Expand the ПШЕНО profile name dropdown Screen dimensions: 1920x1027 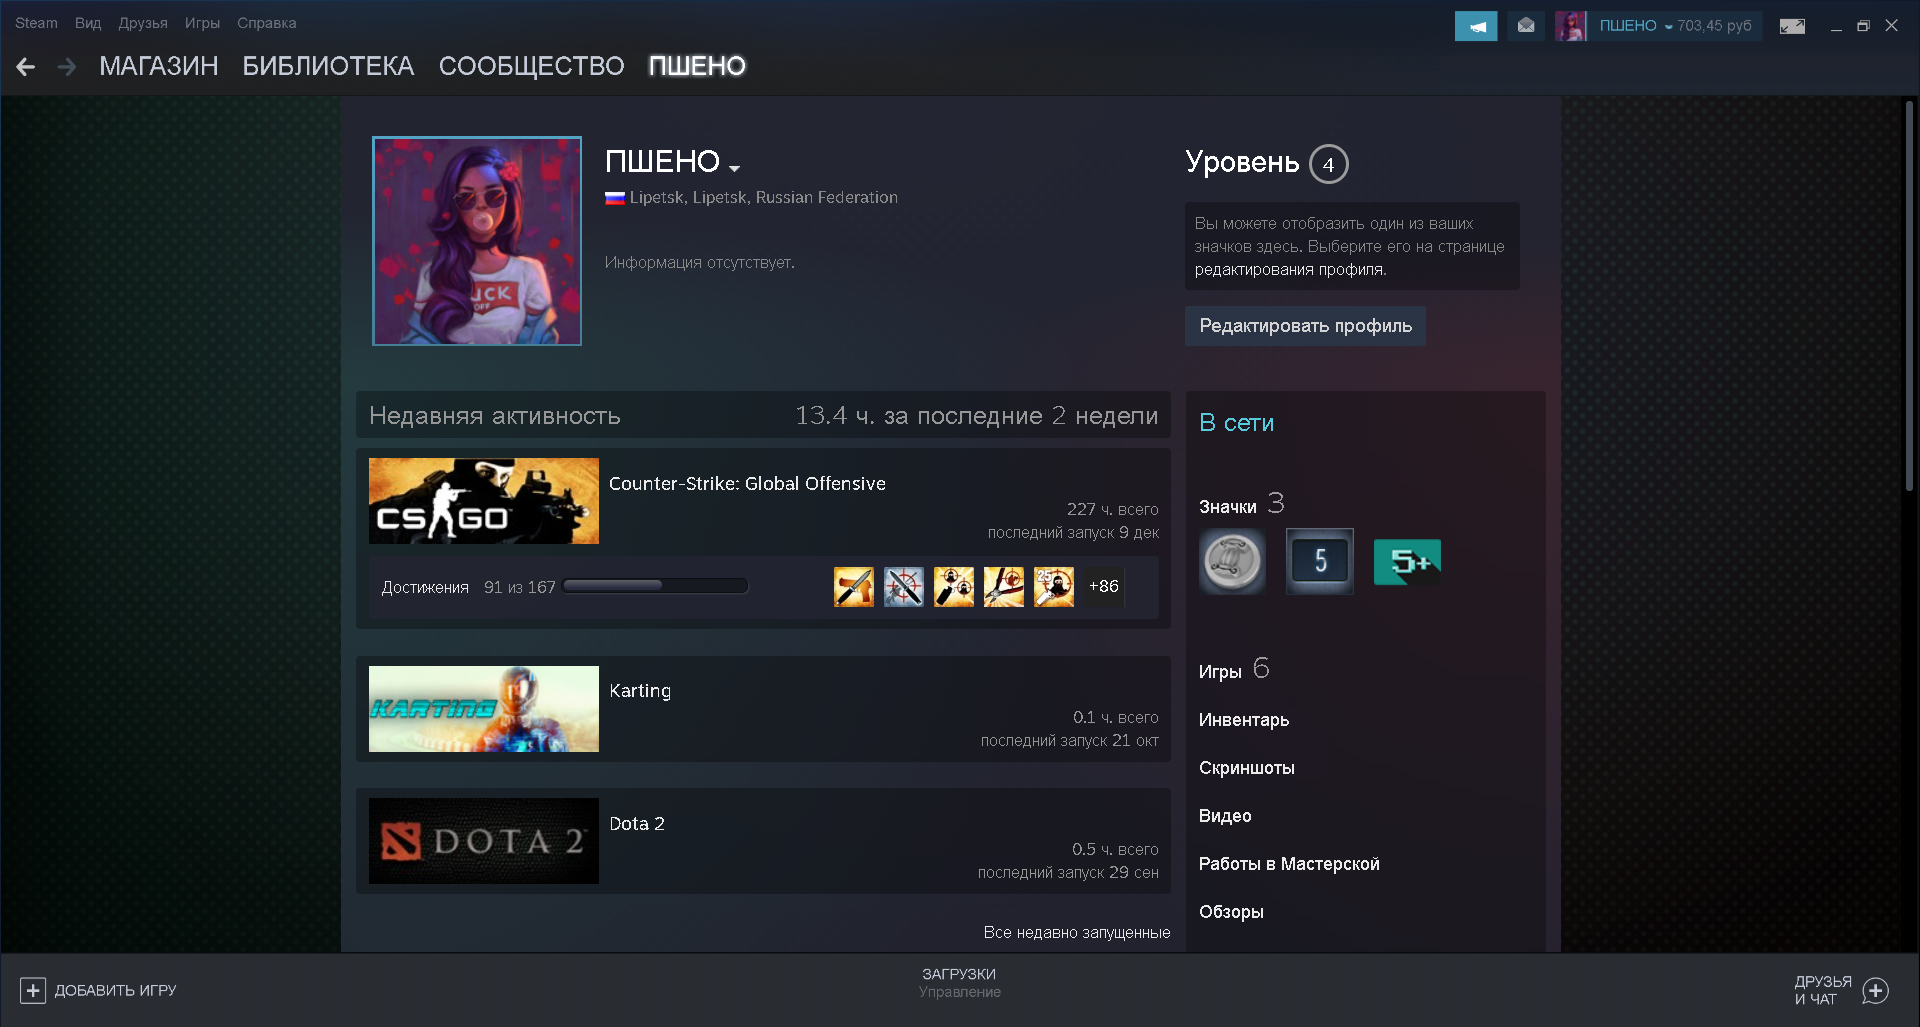tap(735, 168)
